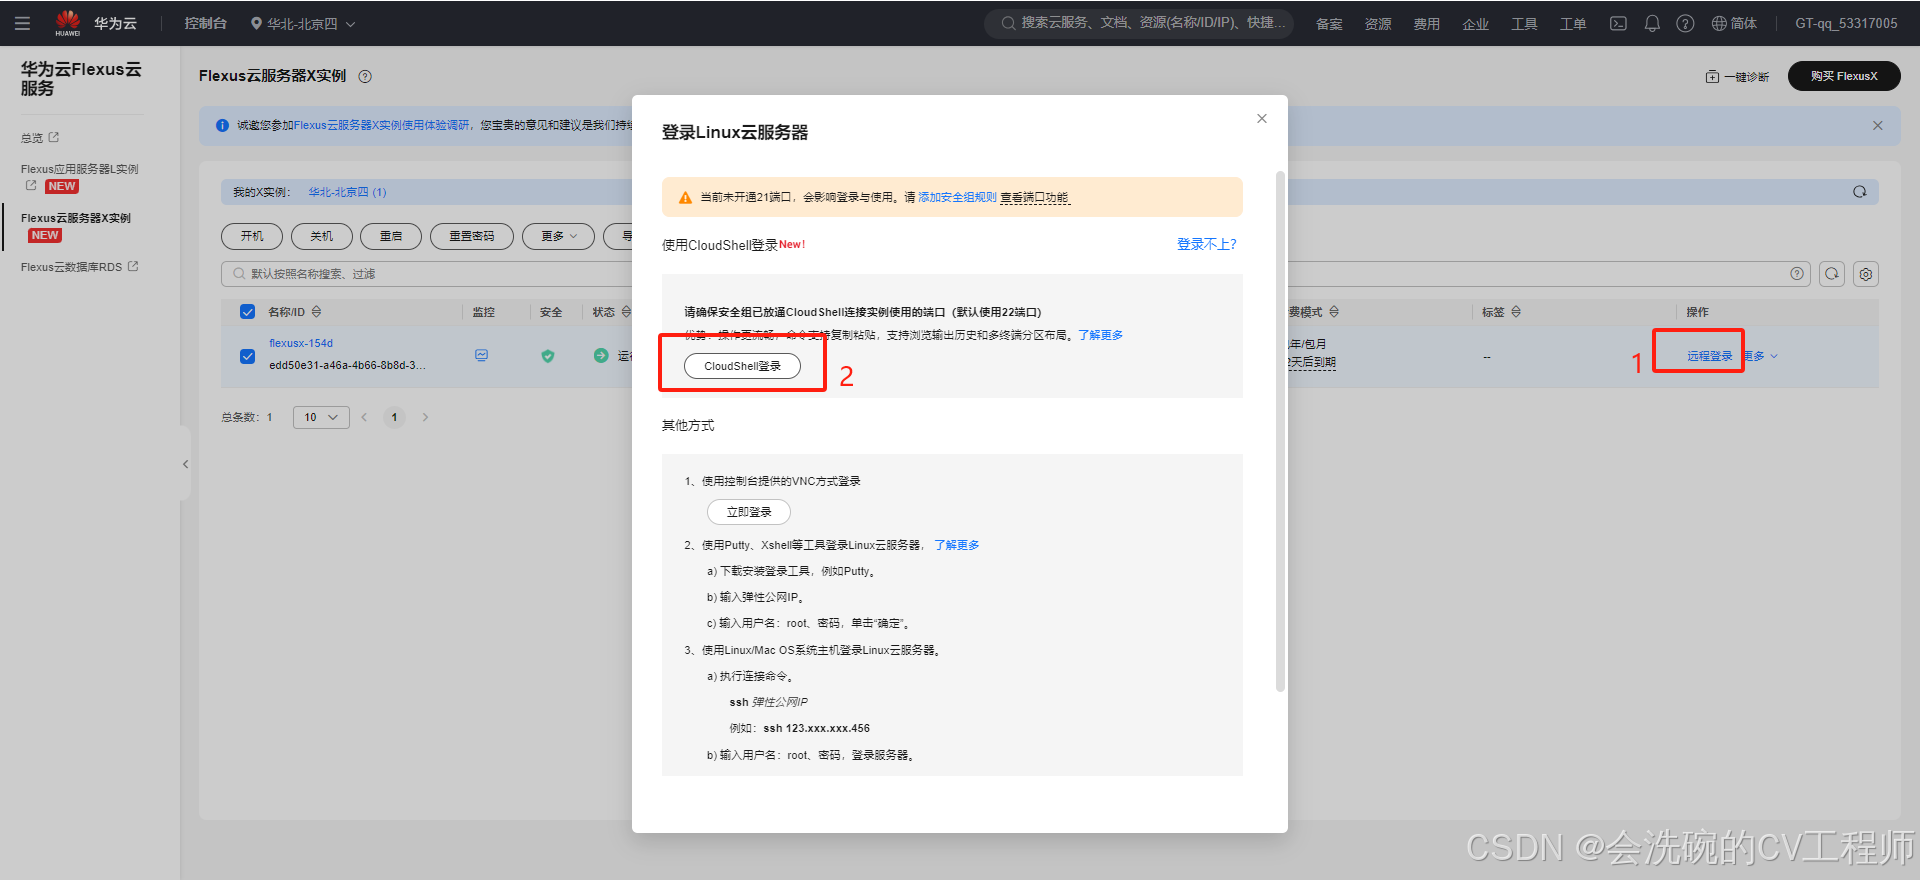Open the 企业 menu
Viewport: 1920px width, 880px height.
pyautogui.click(x=1476, y=24)
